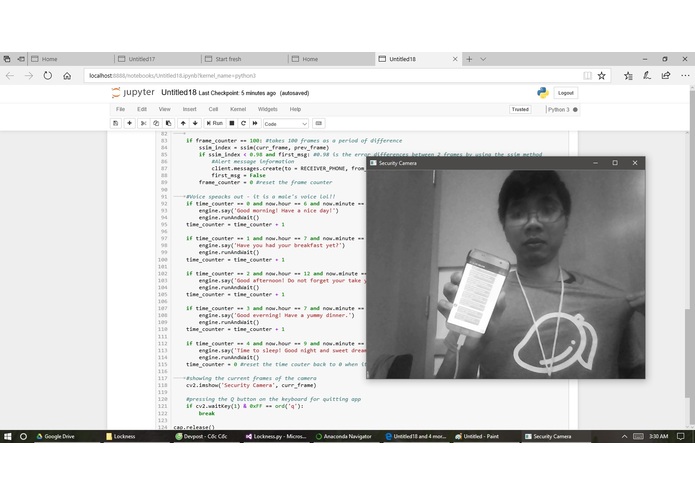The image size is (695, 494).
Task: Paste cells below in Jupyter toolbar
Action: pyautogui.click(x=168, y=123)
